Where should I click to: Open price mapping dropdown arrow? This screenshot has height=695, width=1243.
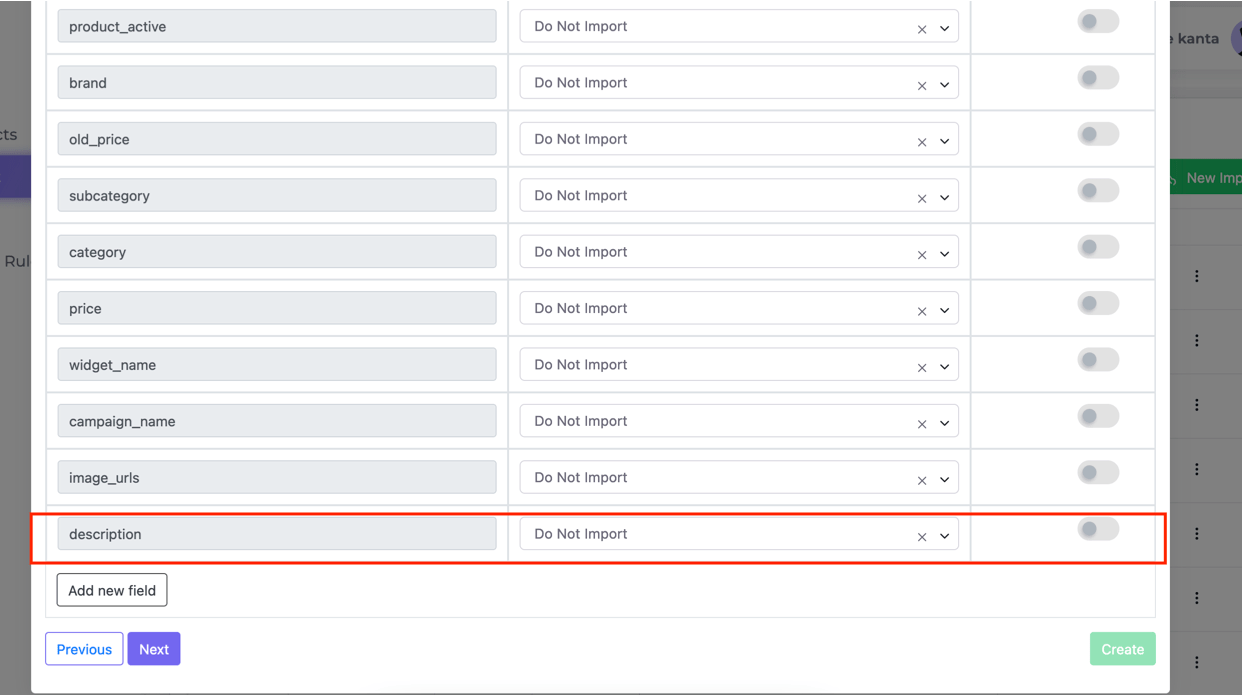point(944,311)
